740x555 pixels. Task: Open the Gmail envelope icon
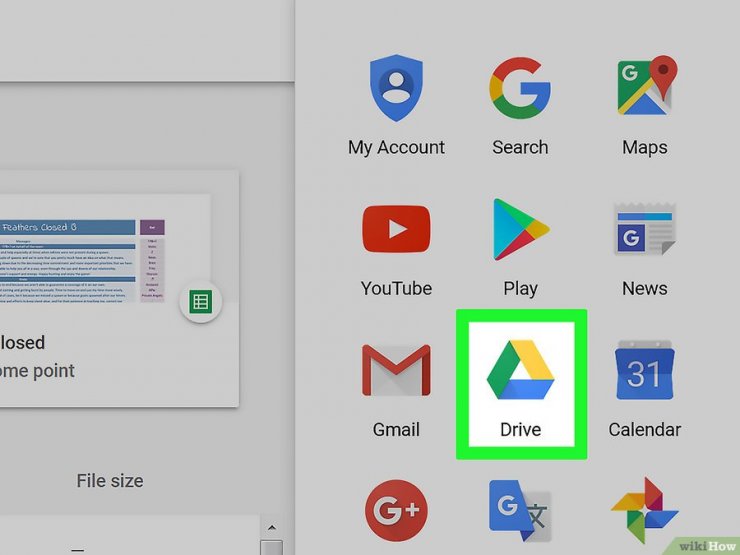coord(396,370)
